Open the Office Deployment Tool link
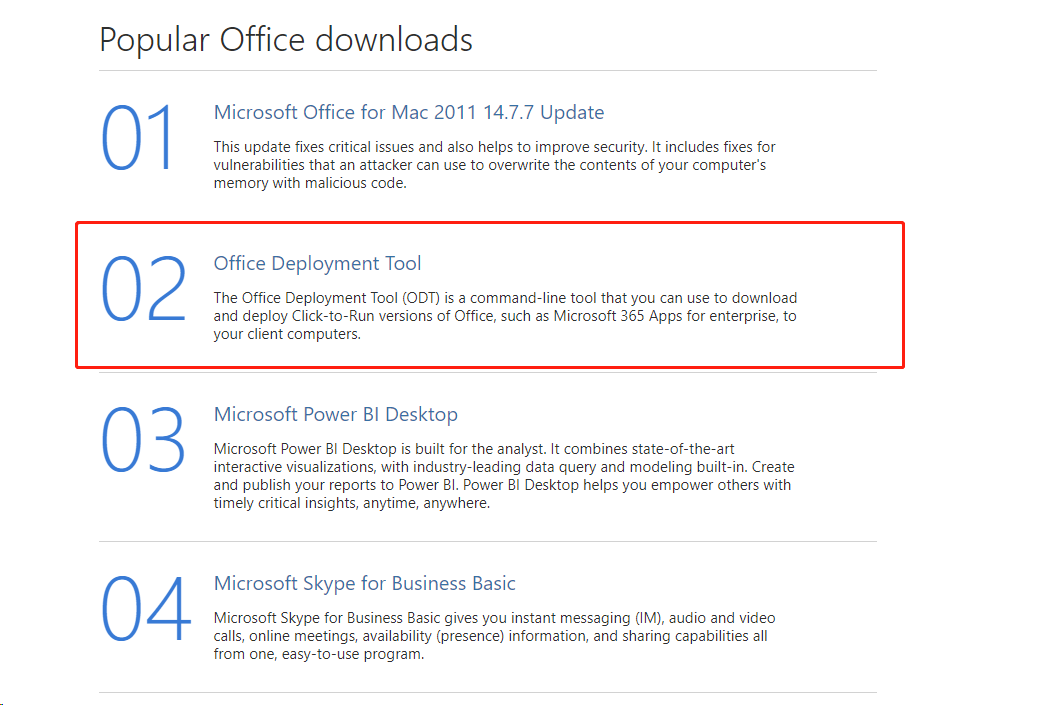Viewport: 1040px width, 705px height. click(317, 263)
